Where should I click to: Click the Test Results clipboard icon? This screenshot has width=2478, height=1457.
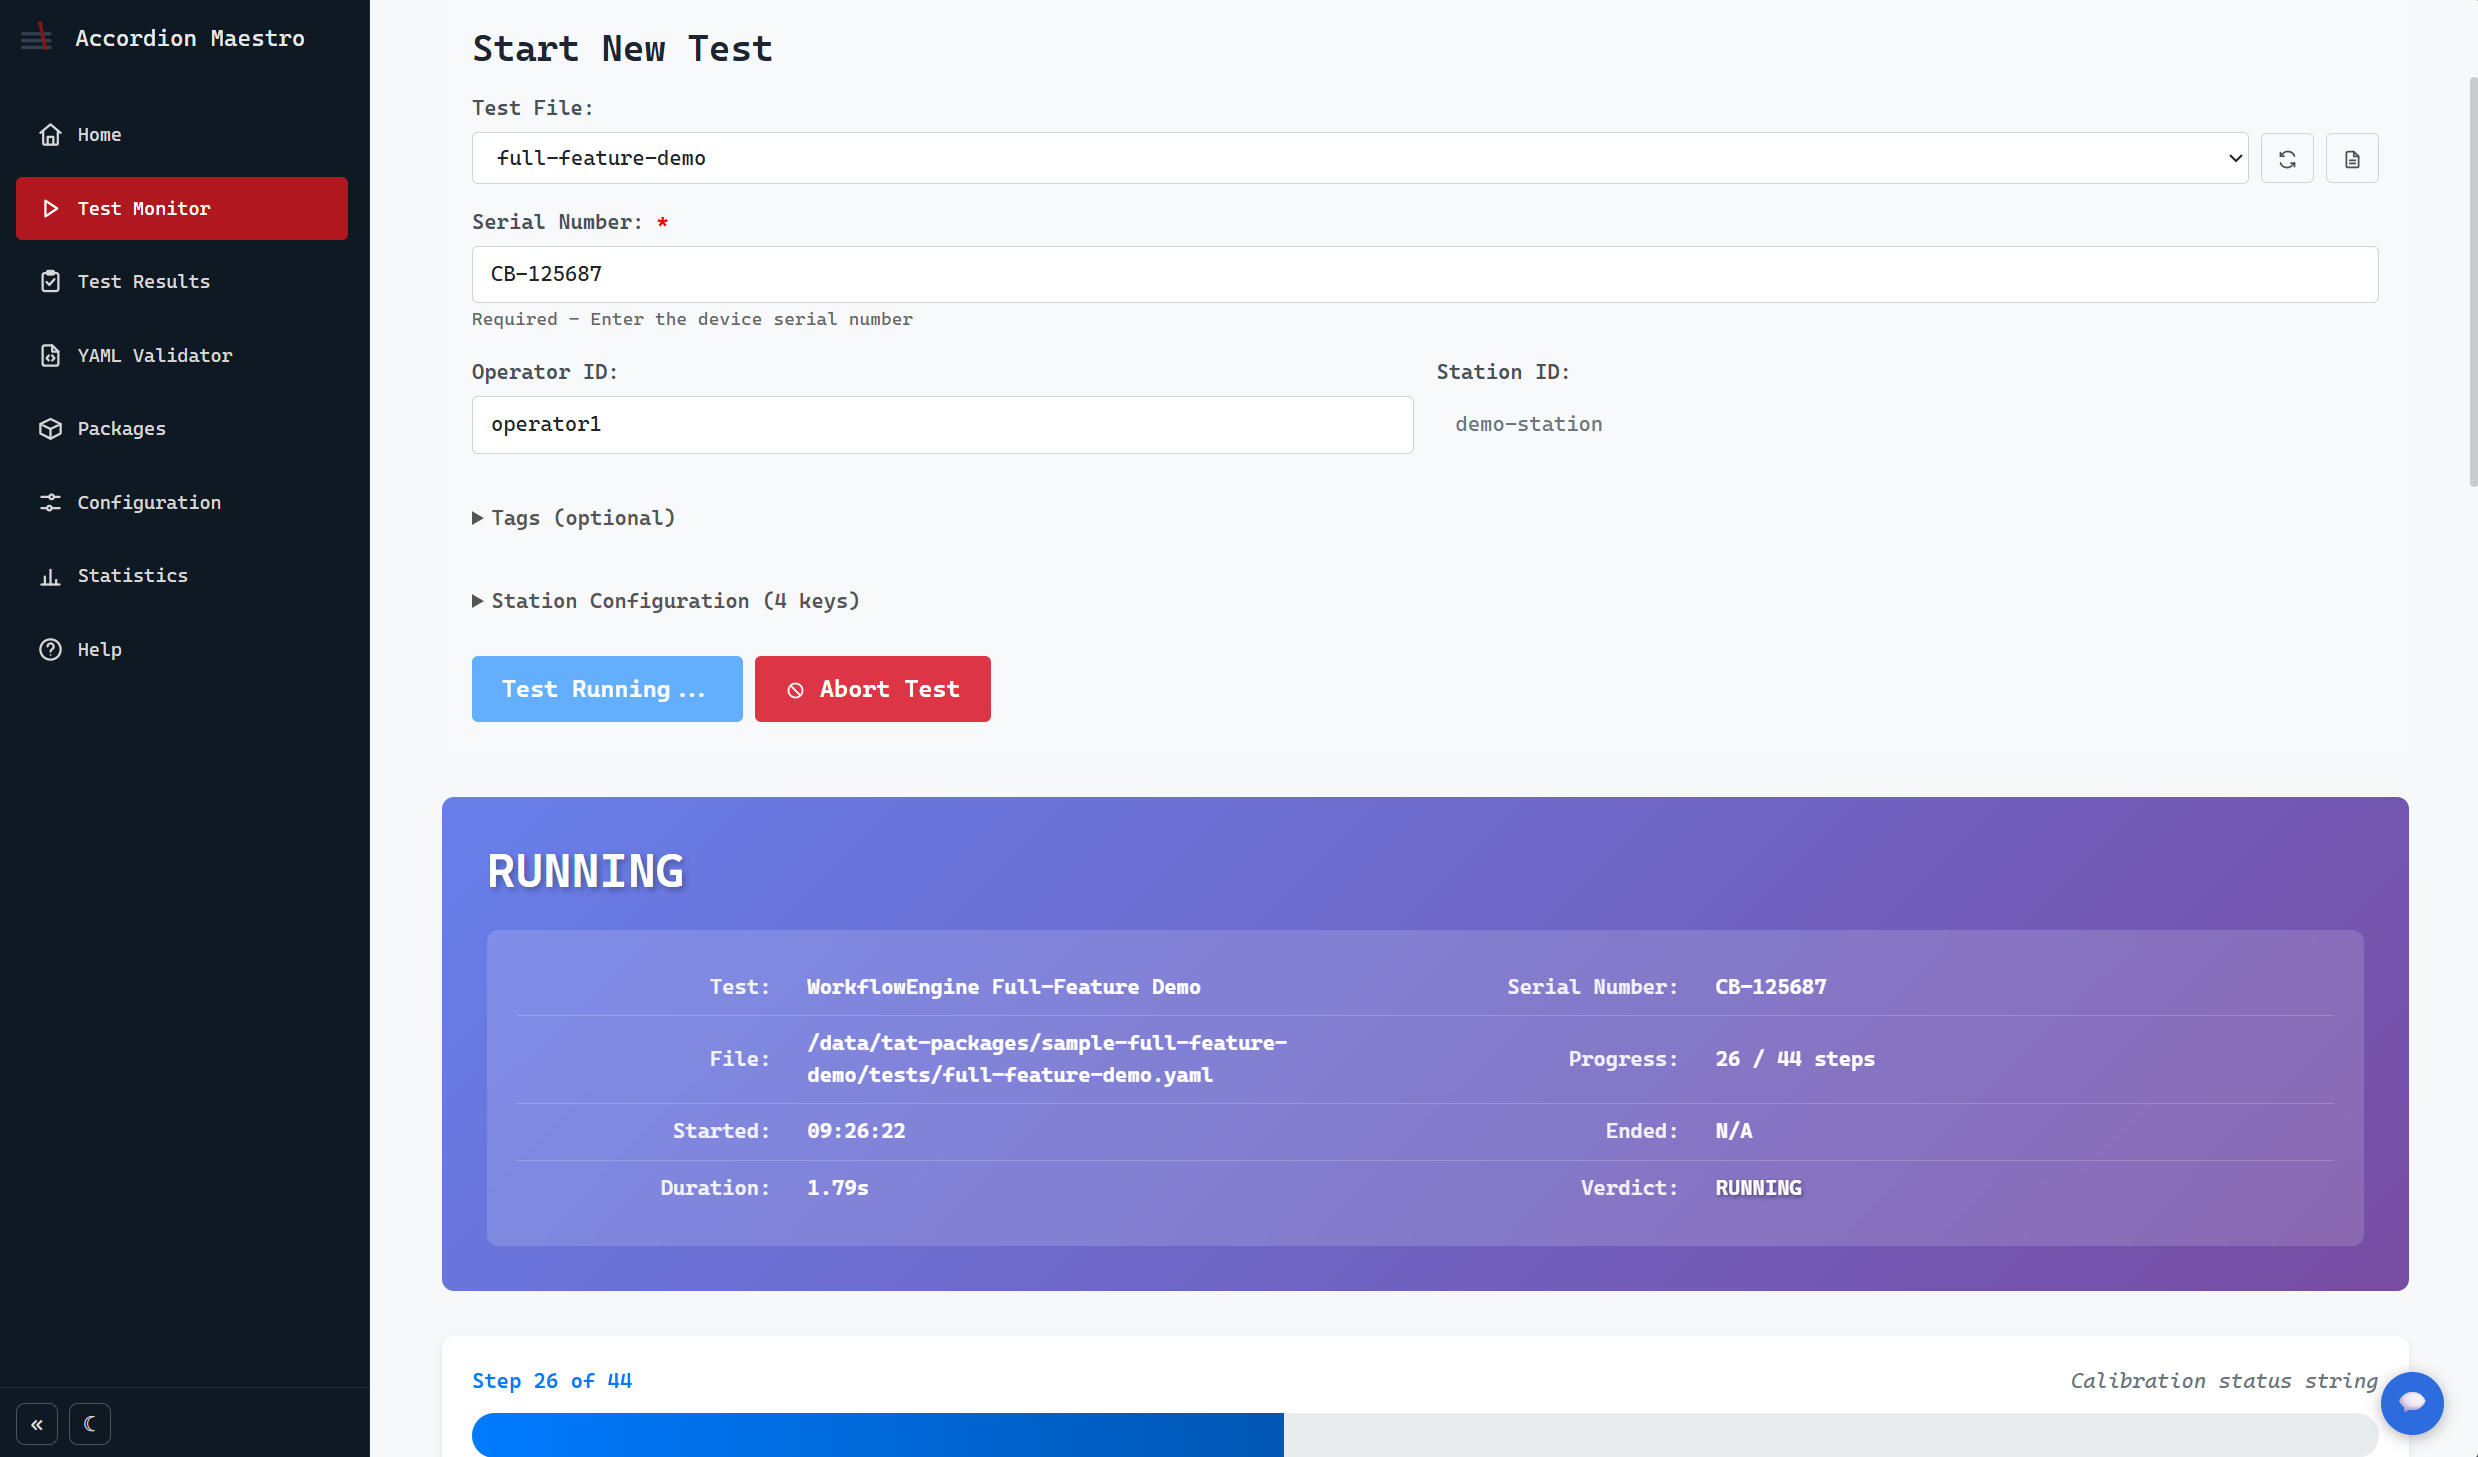pyautogui.click(x=50, y=282)
